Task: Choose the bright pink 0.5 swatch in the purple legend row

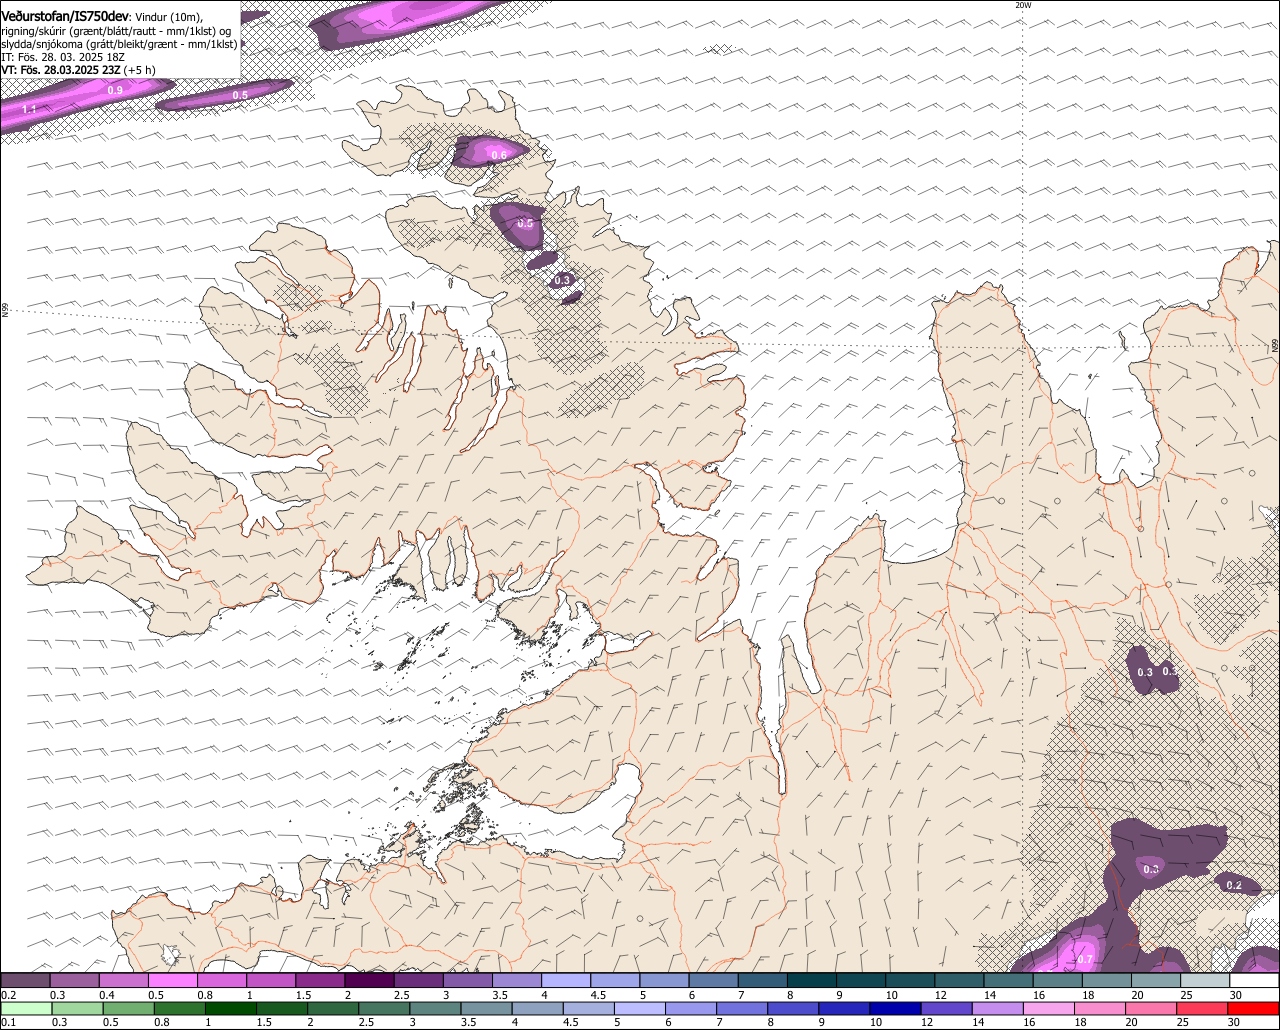Action: point(172,980)
